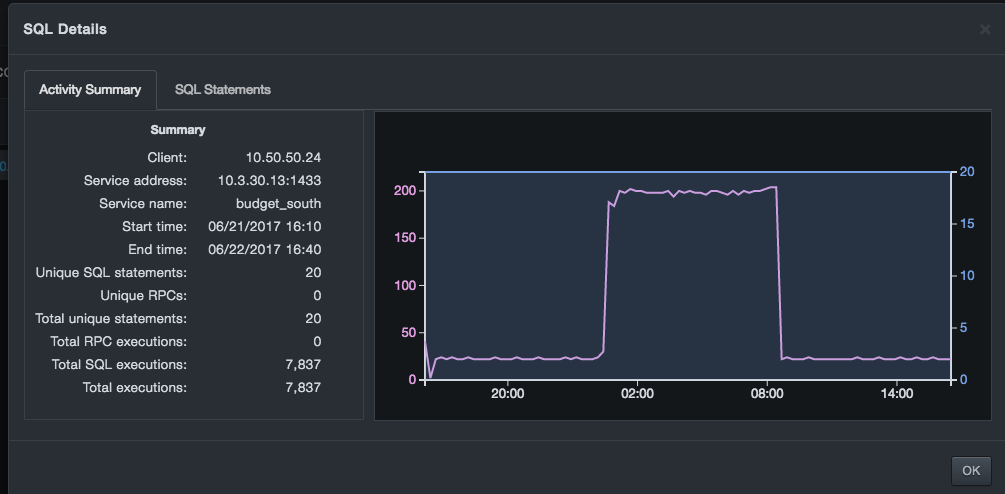
Task: Switch to the SQL Statements tab
Action: click(x=222, y=89)
